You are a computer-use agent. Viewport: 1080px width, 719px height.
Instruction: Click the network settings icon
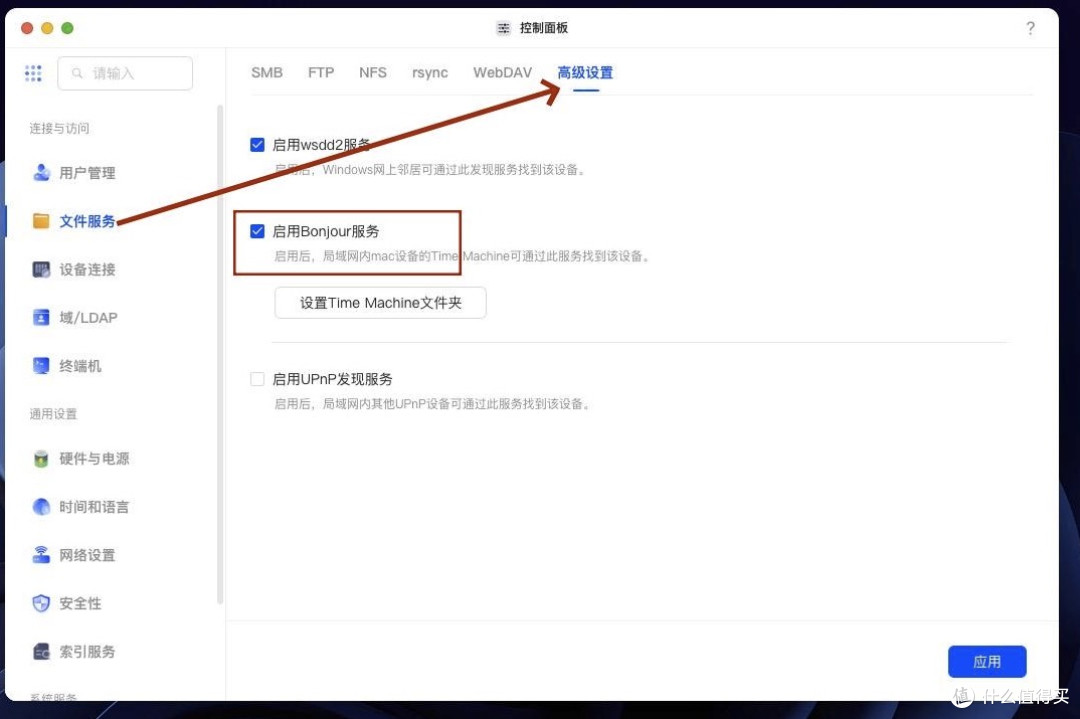(41, 555)
